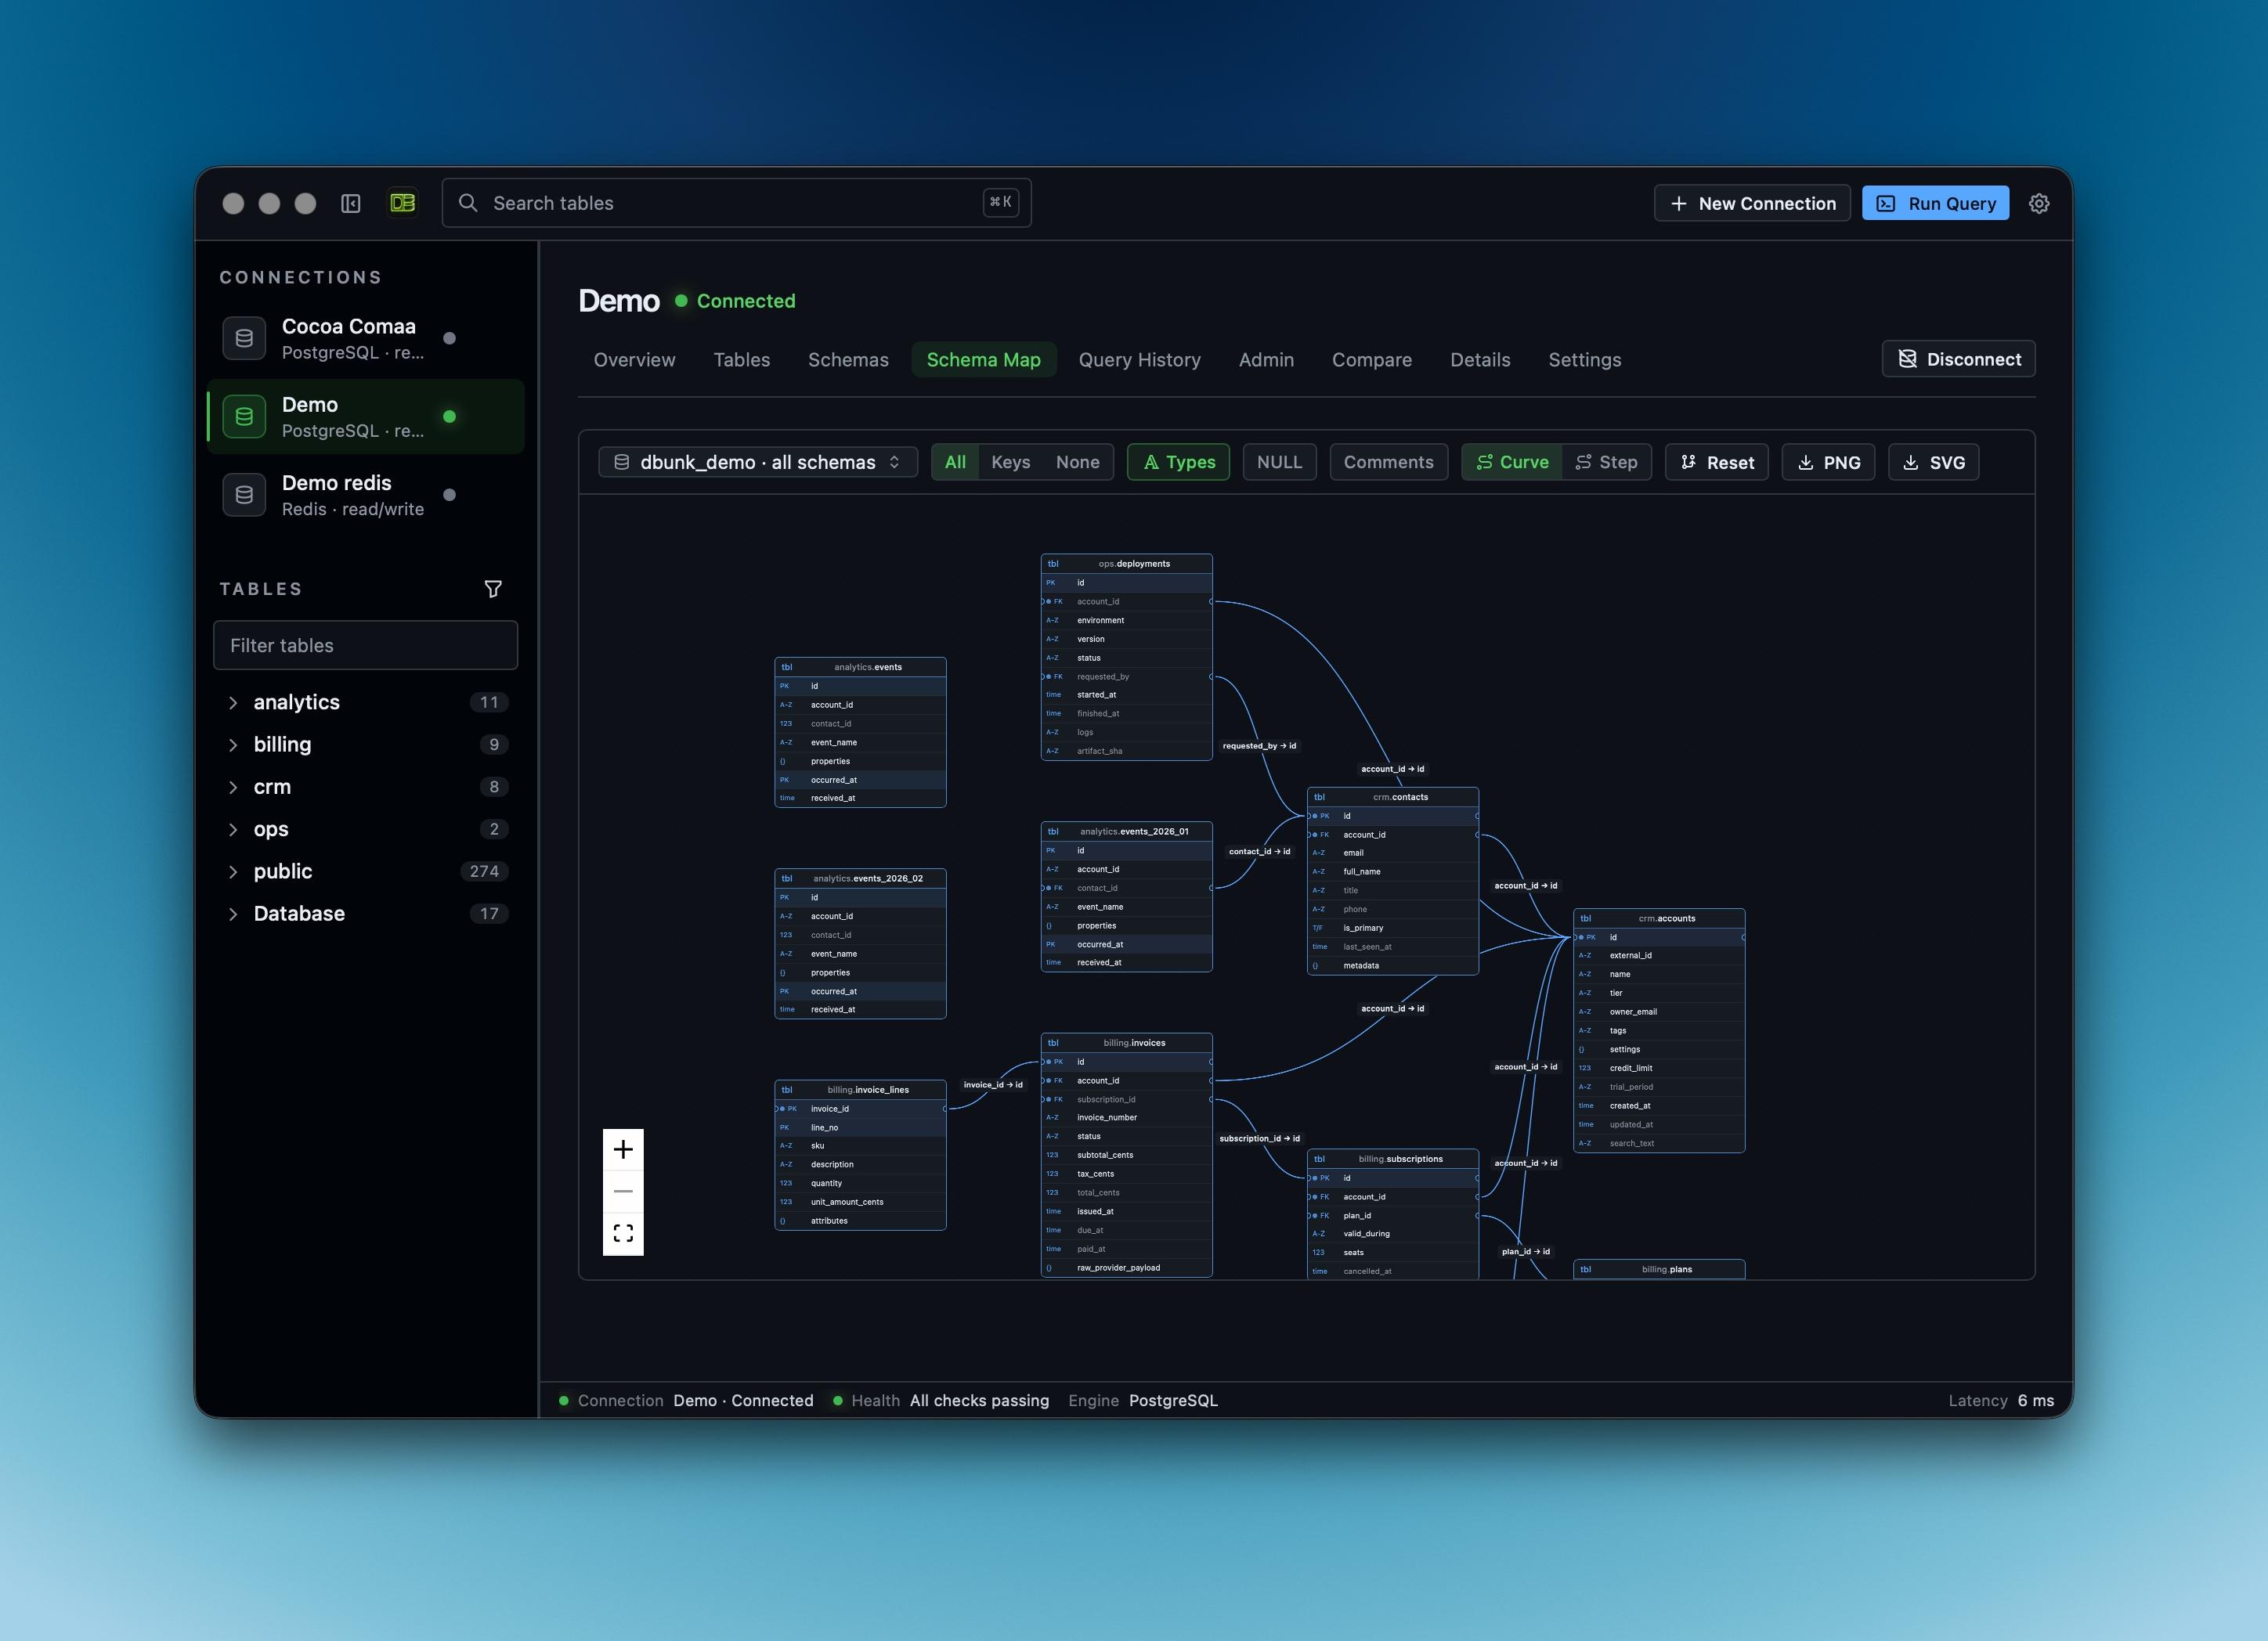Click Latency 6 ms status
The width and height of the screenshot is (2268, 1641).
[x=2001, y=1400]
